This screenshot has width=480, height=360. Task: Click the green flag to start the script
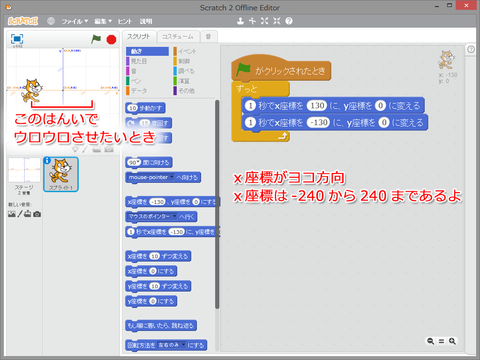click(x=96, y=39)
